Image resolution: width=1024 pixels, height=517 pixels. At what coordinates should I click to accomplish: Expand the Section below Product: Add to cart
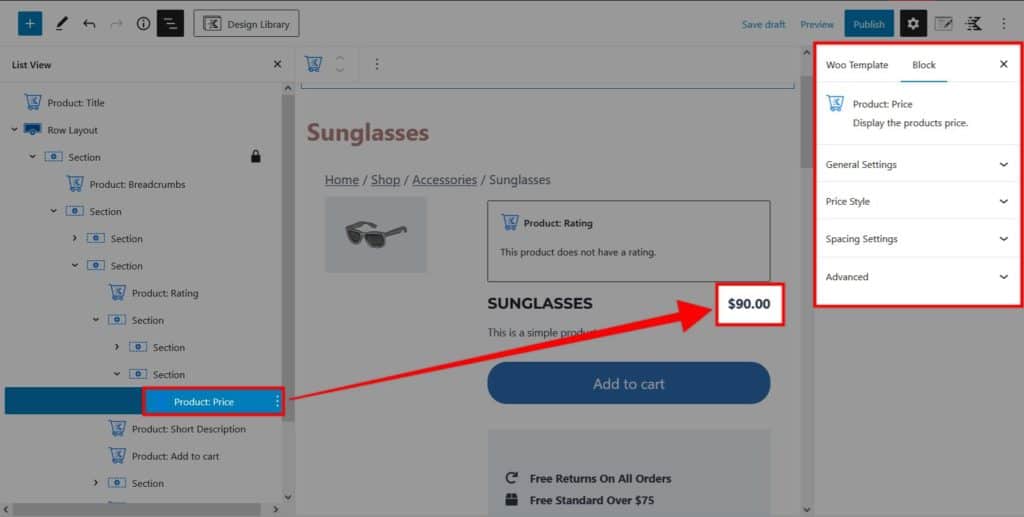coord(96,483)
